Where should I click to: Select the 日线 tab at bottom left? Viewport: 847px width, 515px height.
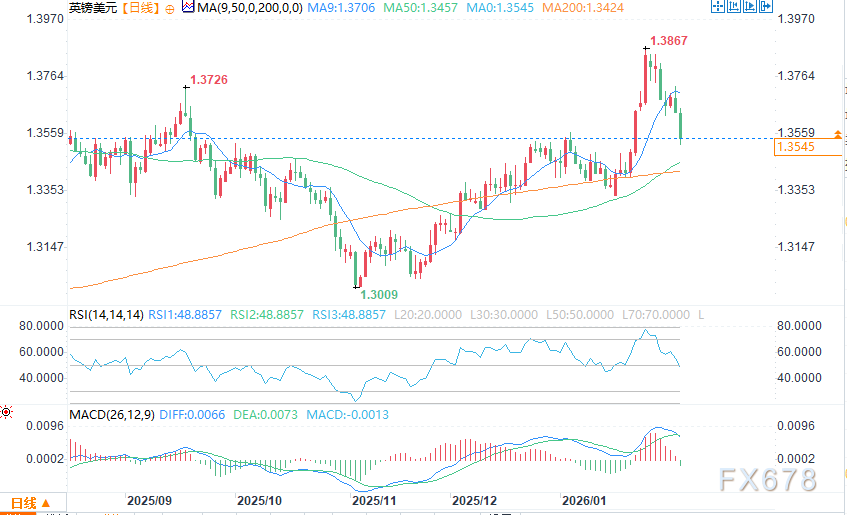(x=22, y=503)
